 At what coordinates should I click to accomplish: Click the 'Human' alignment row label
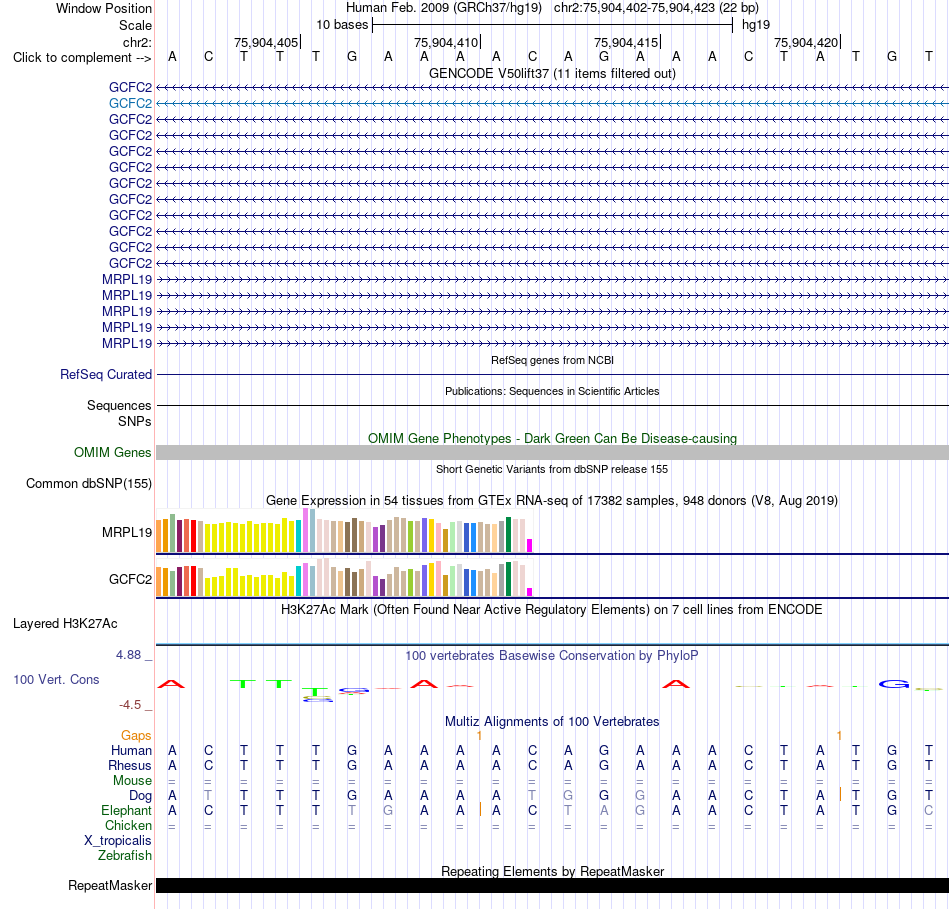131,751
